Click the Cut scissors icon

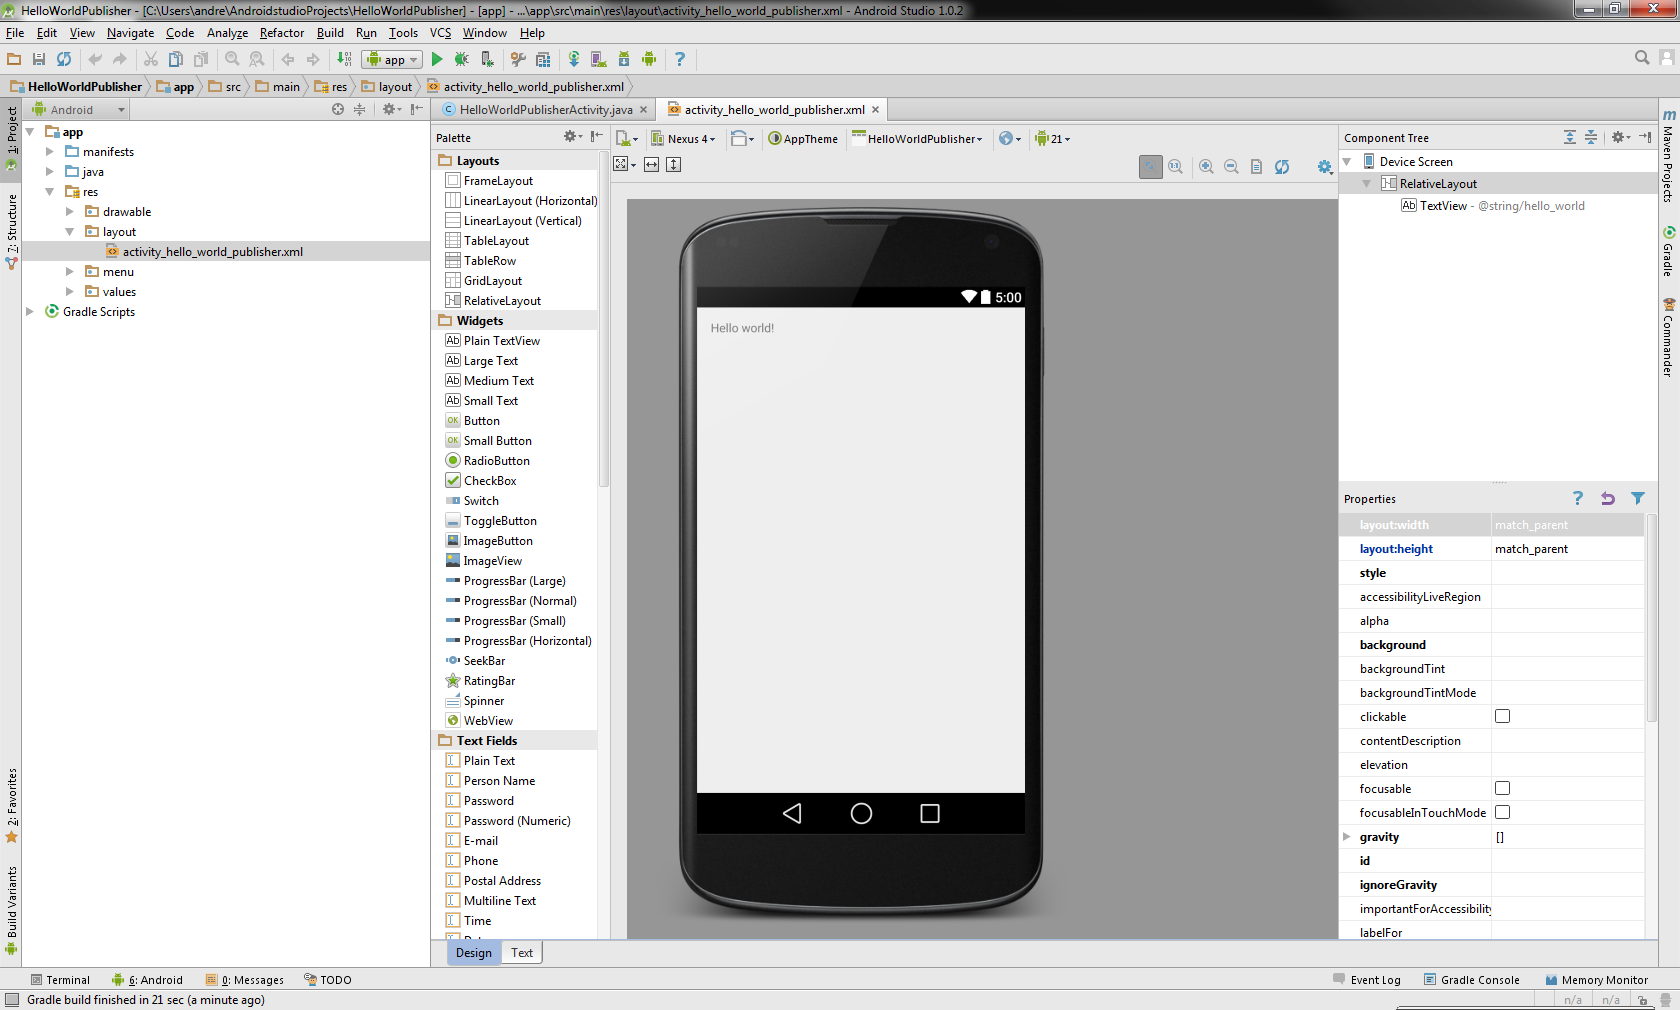point(151,59)
